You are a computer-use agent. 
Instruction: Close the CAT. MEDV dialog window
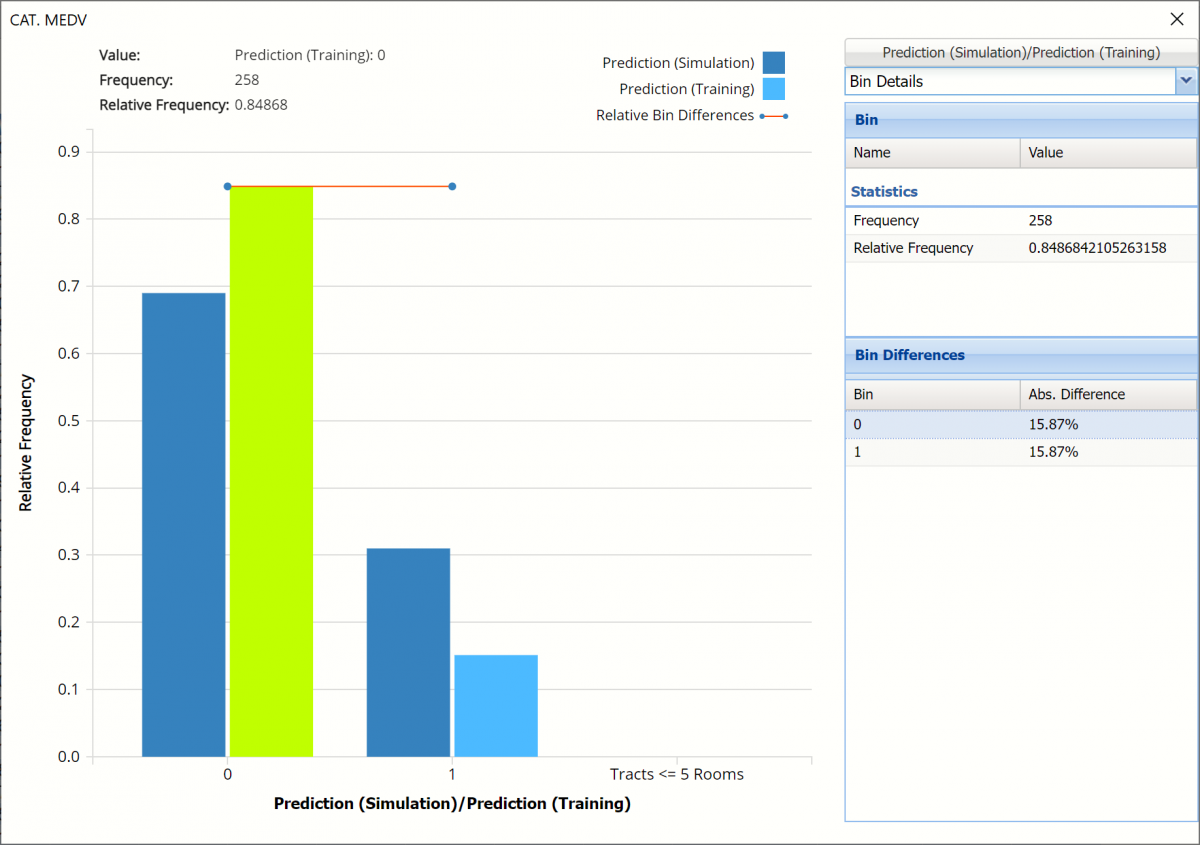[1176, 18]
